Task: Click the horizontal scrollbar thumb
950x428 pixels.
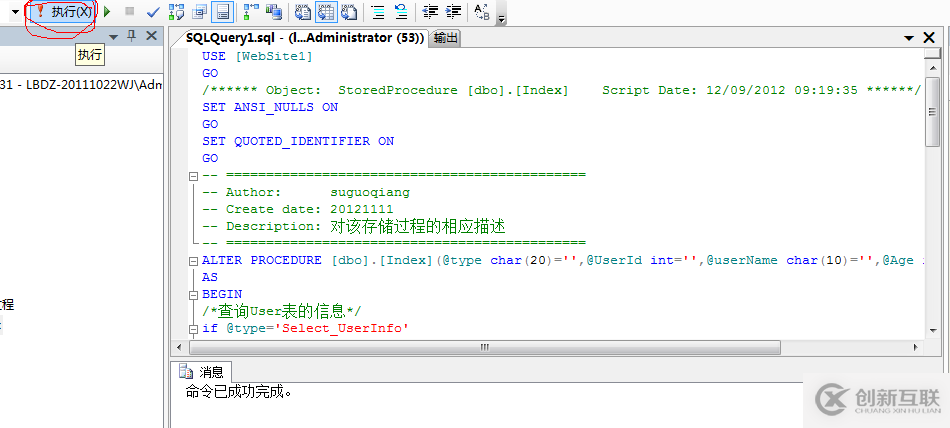Action: pyautogui.click(x=485, y=347)
